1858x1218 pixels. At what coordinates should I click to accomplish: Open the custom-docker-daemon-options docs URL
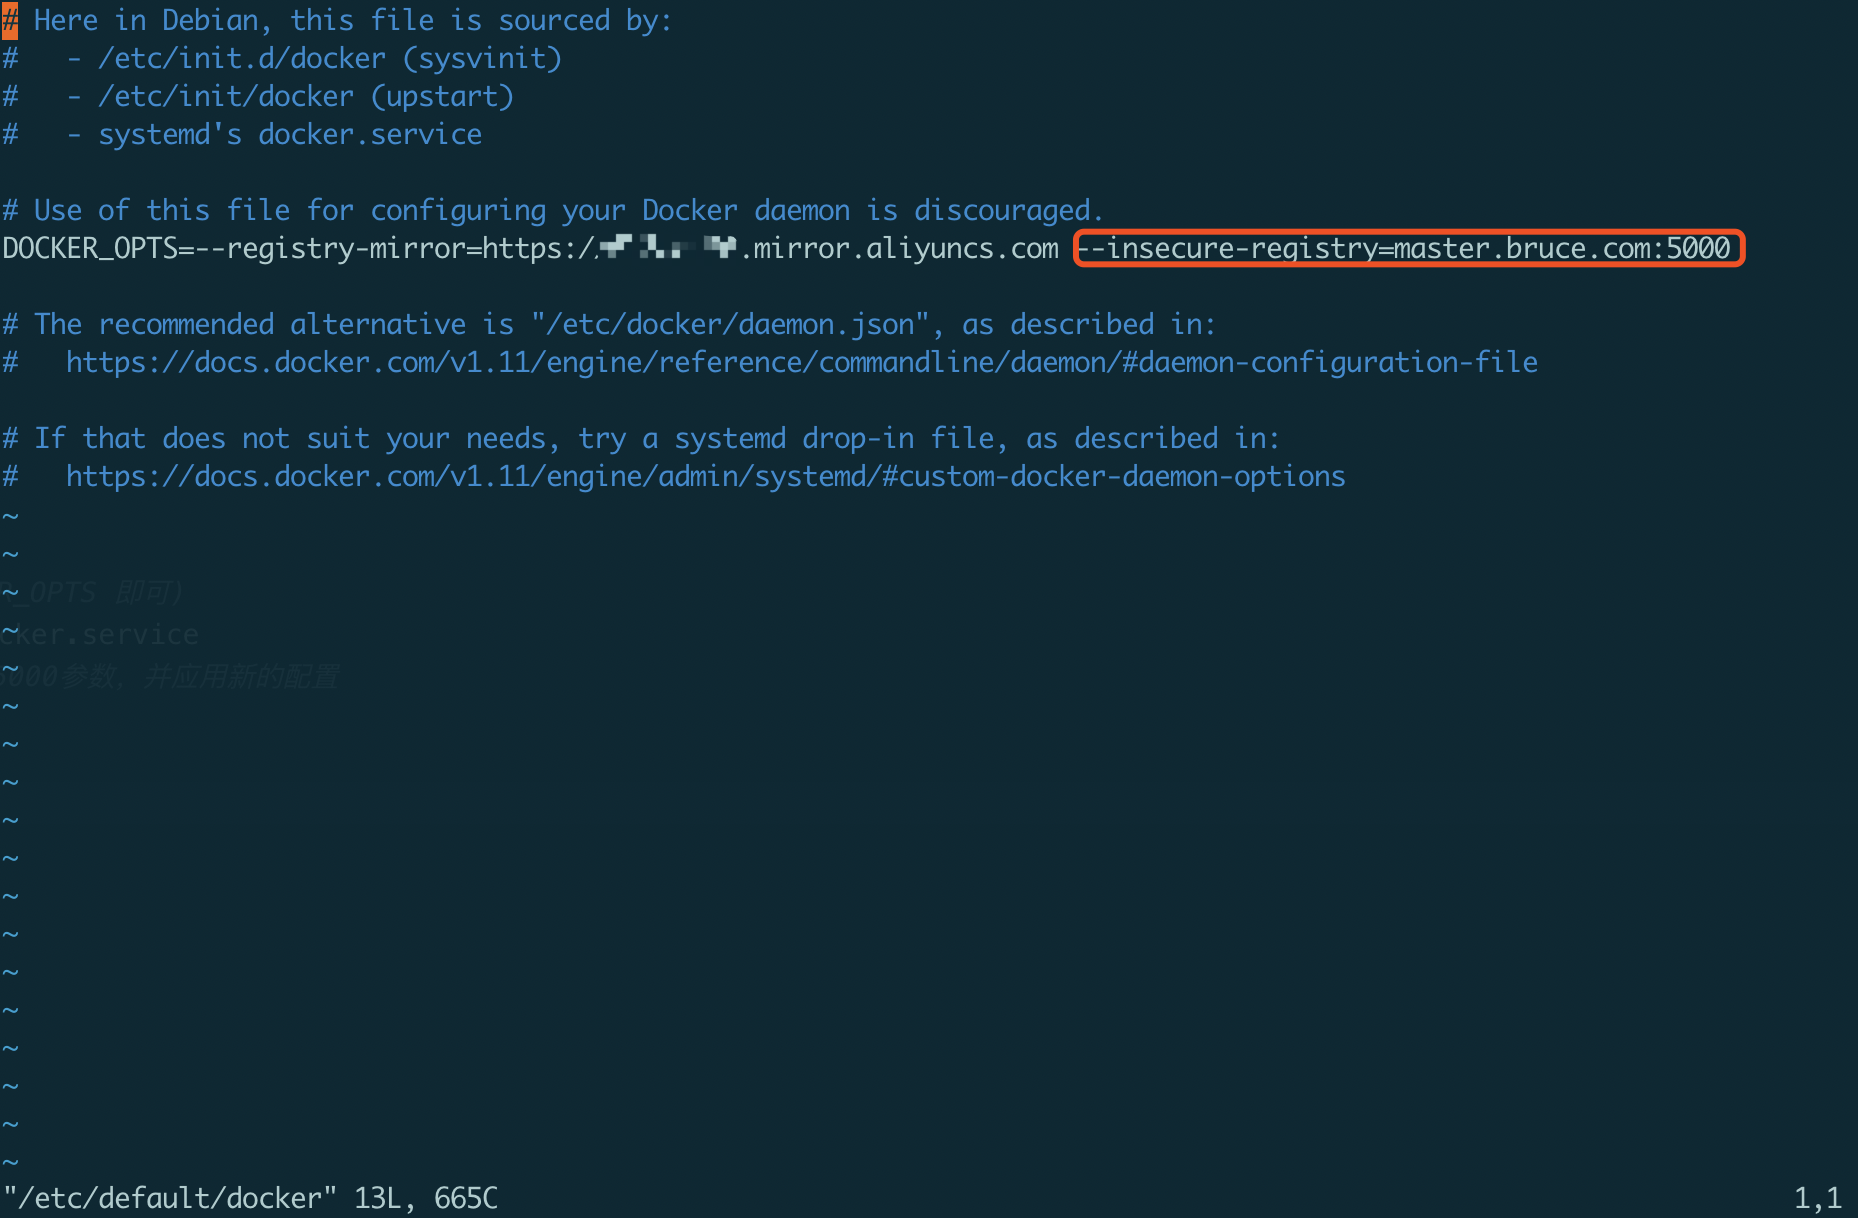[705, 477]
